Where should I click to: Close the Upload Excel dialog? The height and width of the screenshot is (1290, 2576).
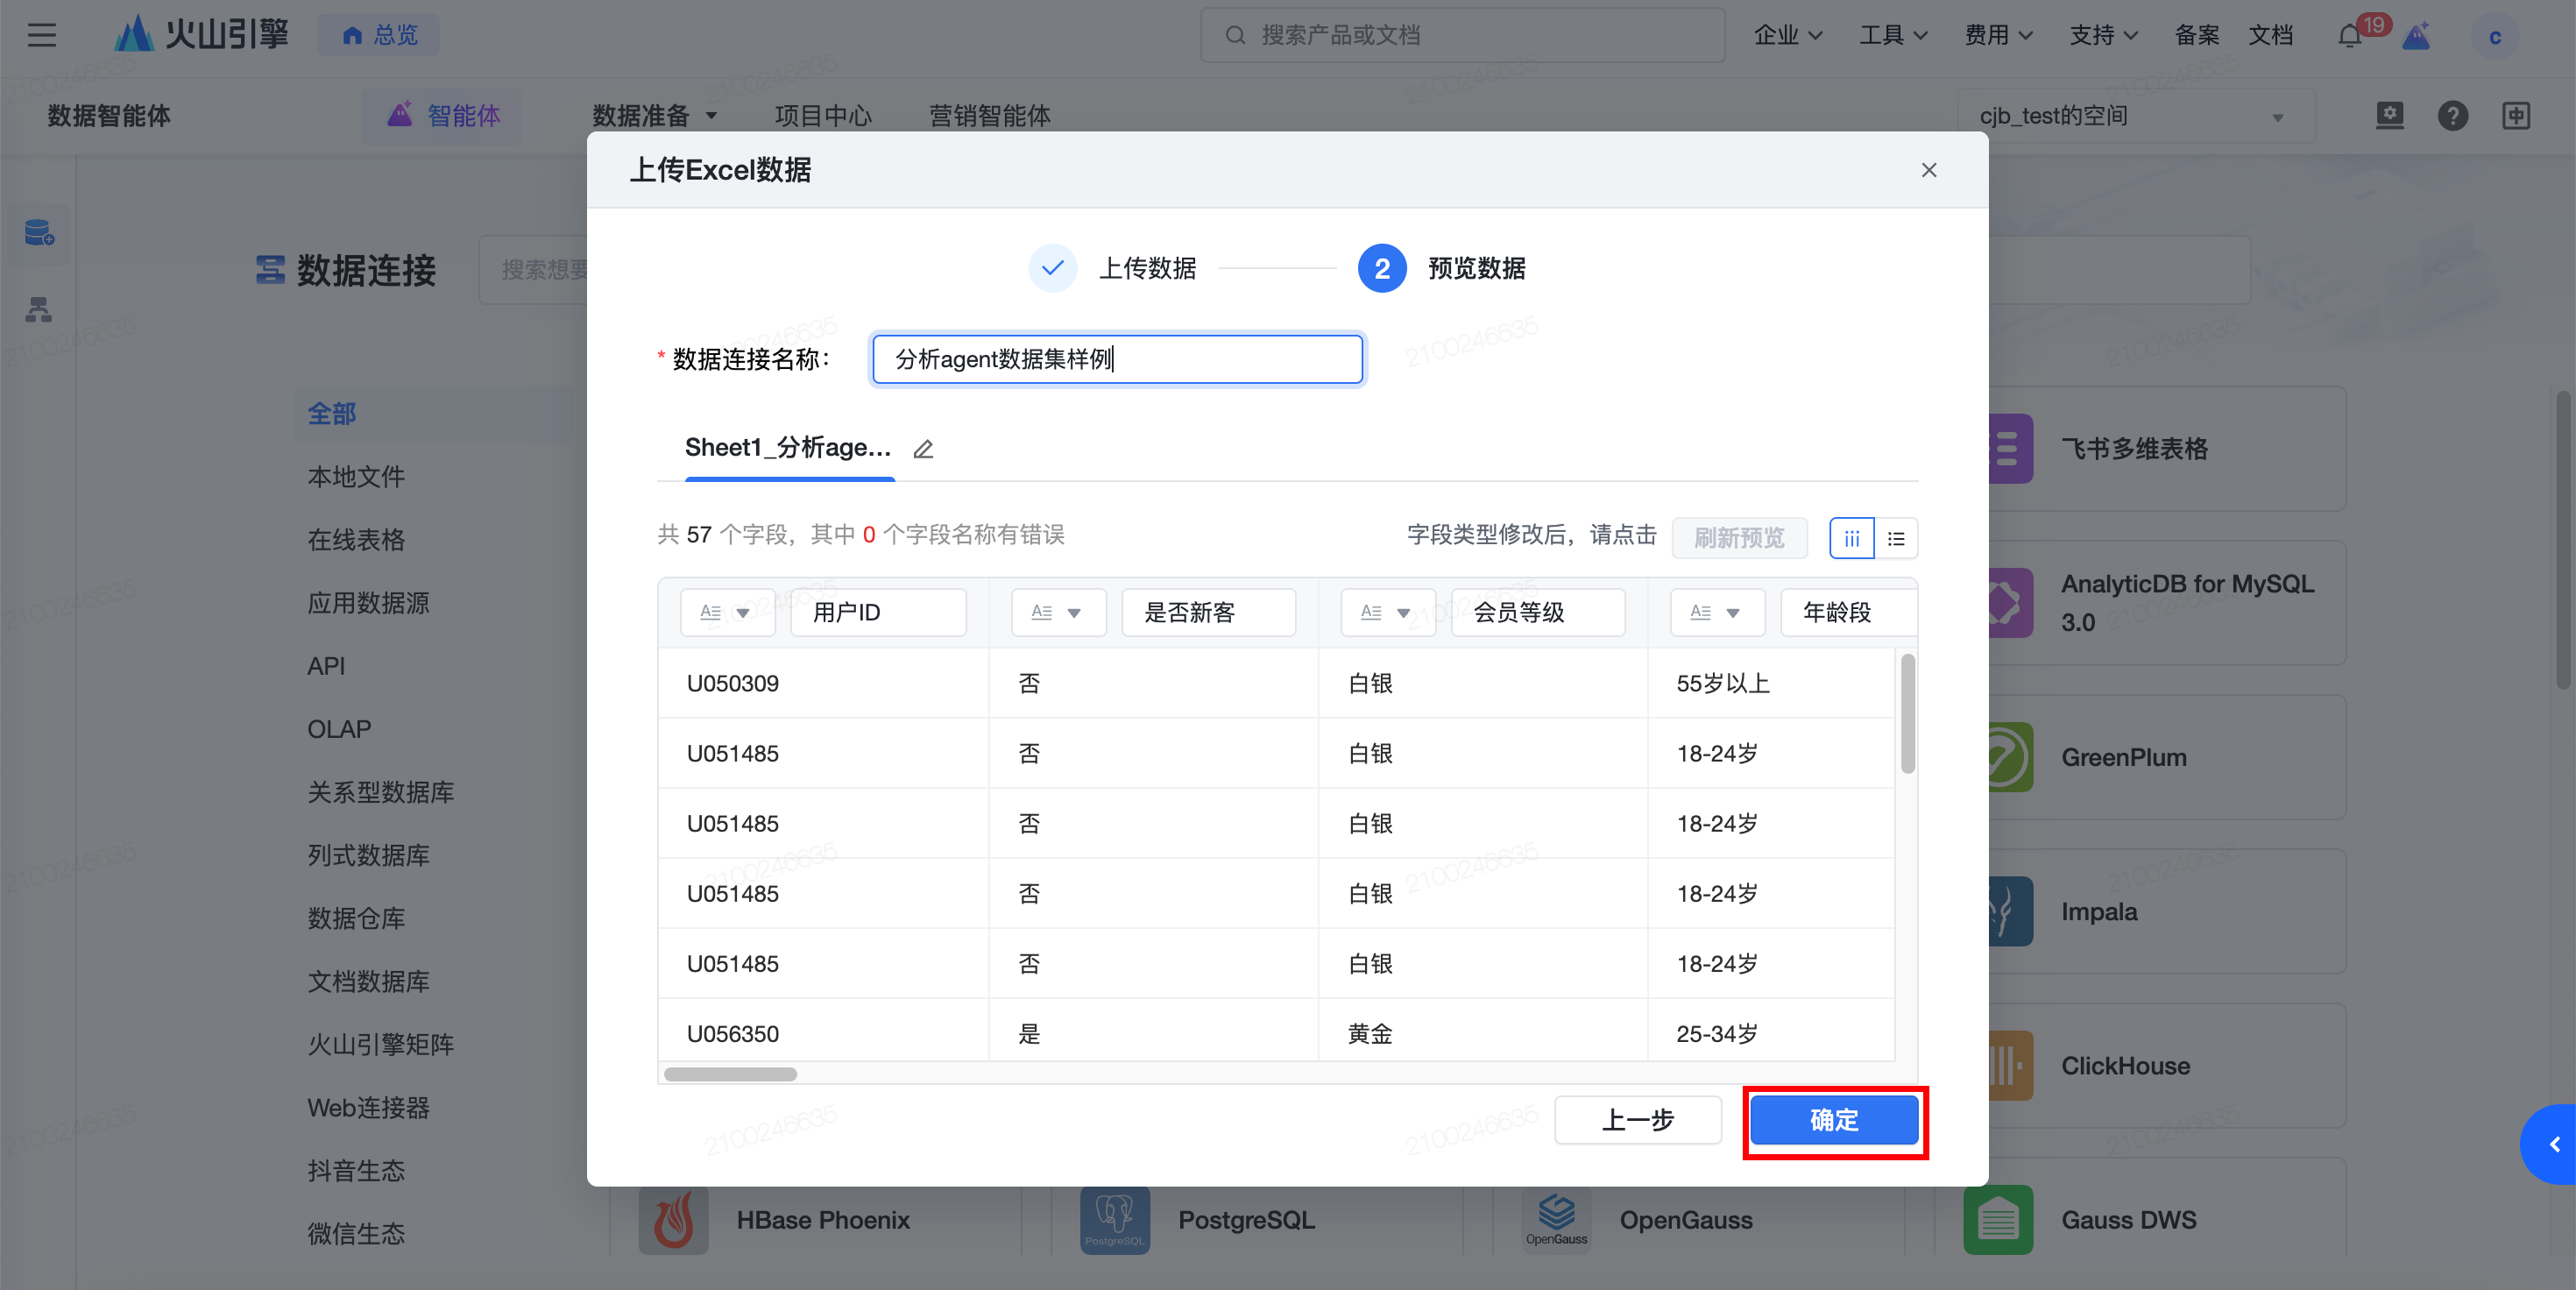click(x=1929, y=170)
